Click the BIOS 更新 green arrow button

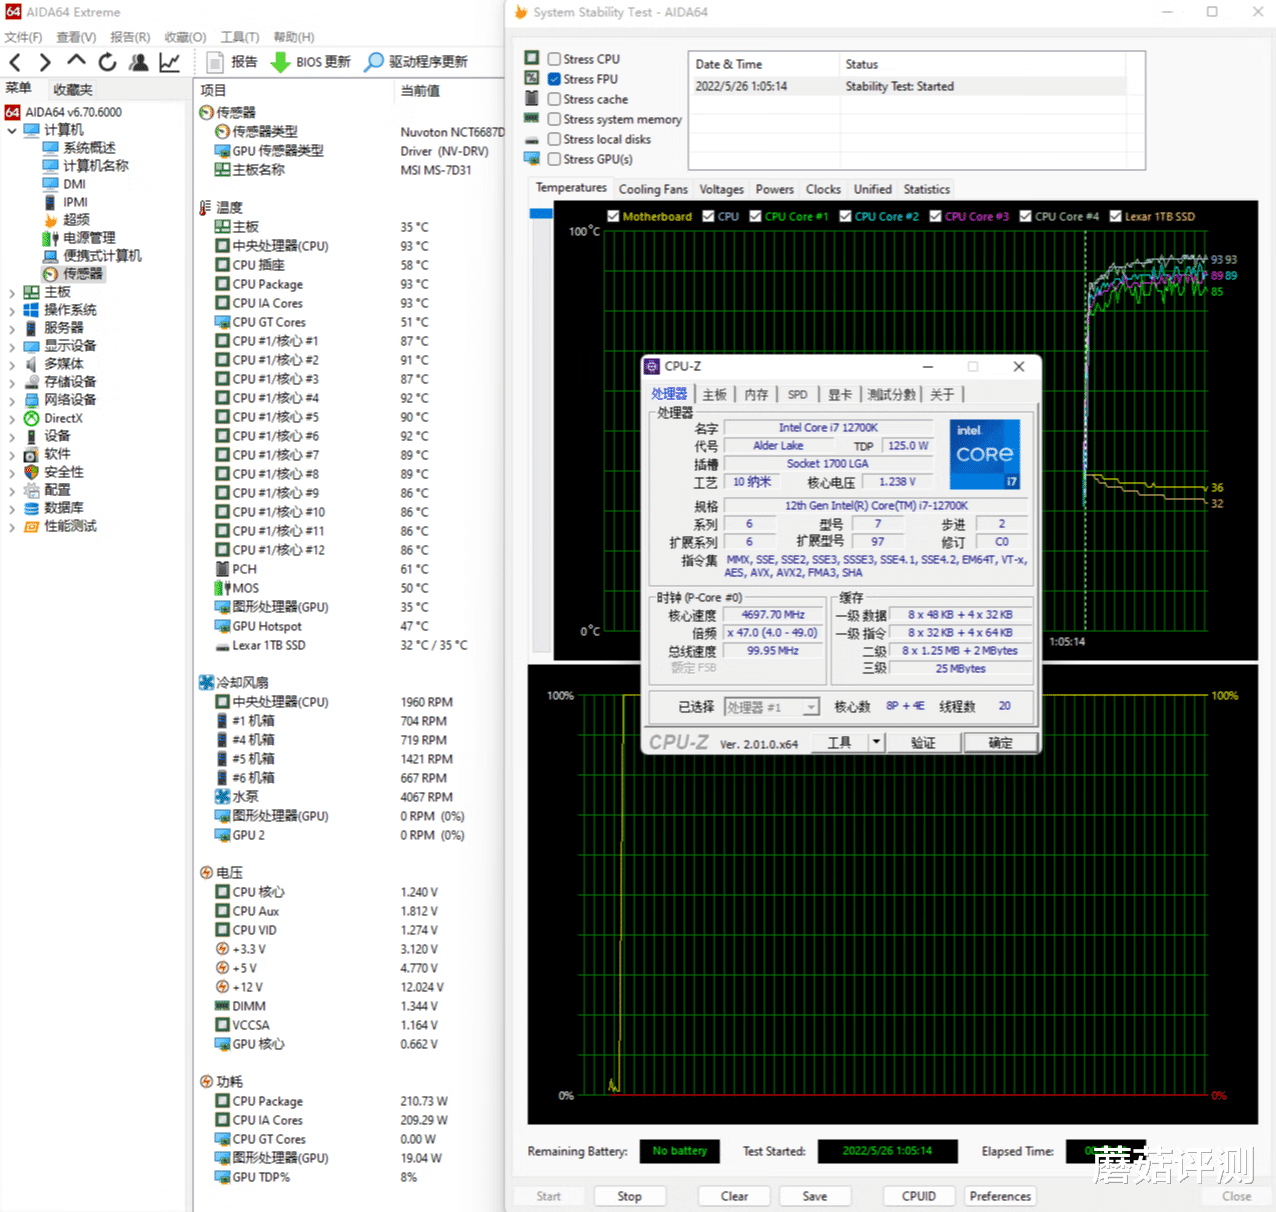tap(281, 62)
